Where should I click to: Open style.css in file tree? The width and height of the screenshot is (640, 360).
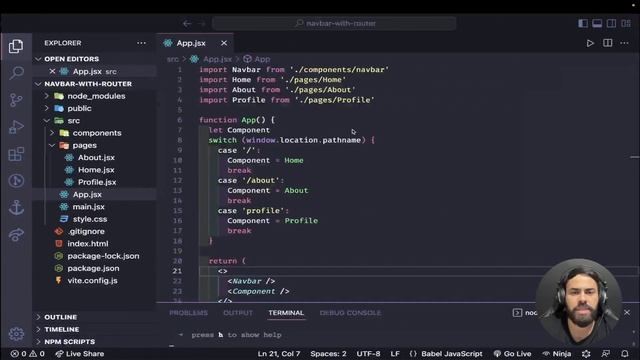90,219
